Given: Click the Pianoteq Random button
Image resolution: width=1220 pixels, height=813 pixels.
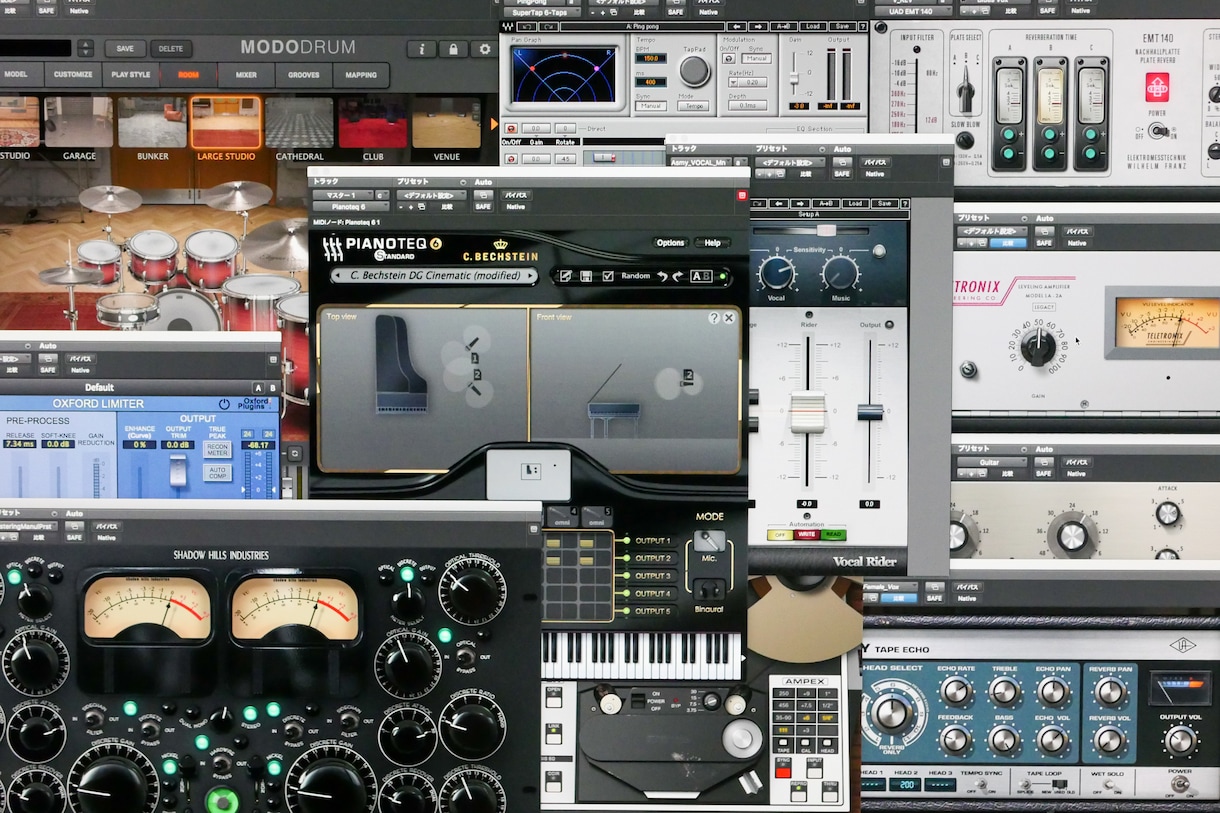Looking at the screenshot, I should [x=636, y=276].
